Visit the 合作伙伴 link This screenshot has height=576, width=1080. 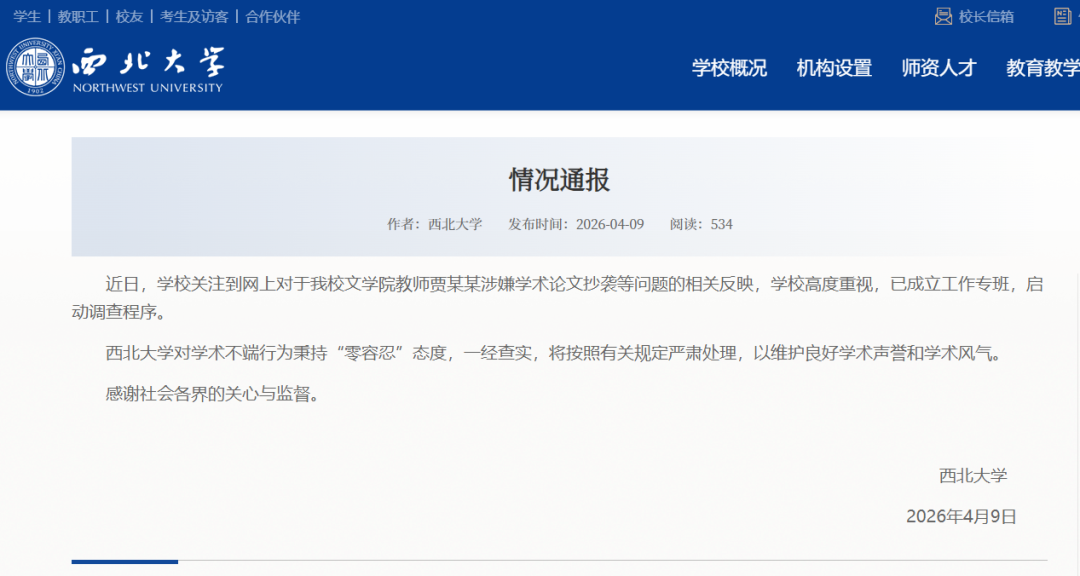[272, 16]
